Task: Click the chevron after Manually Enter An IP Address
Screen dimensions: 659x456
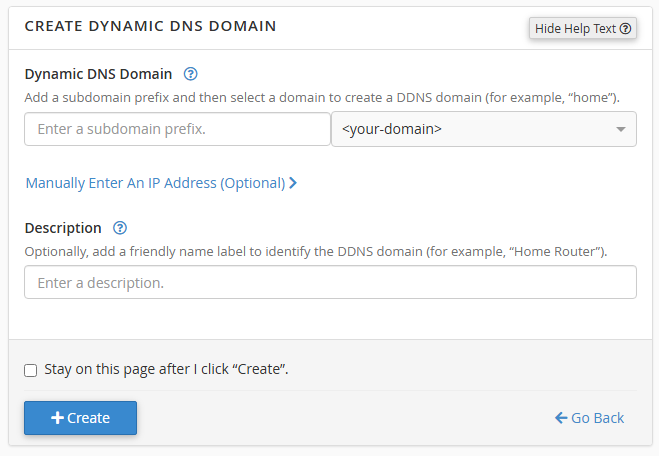Action: coord(293,184)
